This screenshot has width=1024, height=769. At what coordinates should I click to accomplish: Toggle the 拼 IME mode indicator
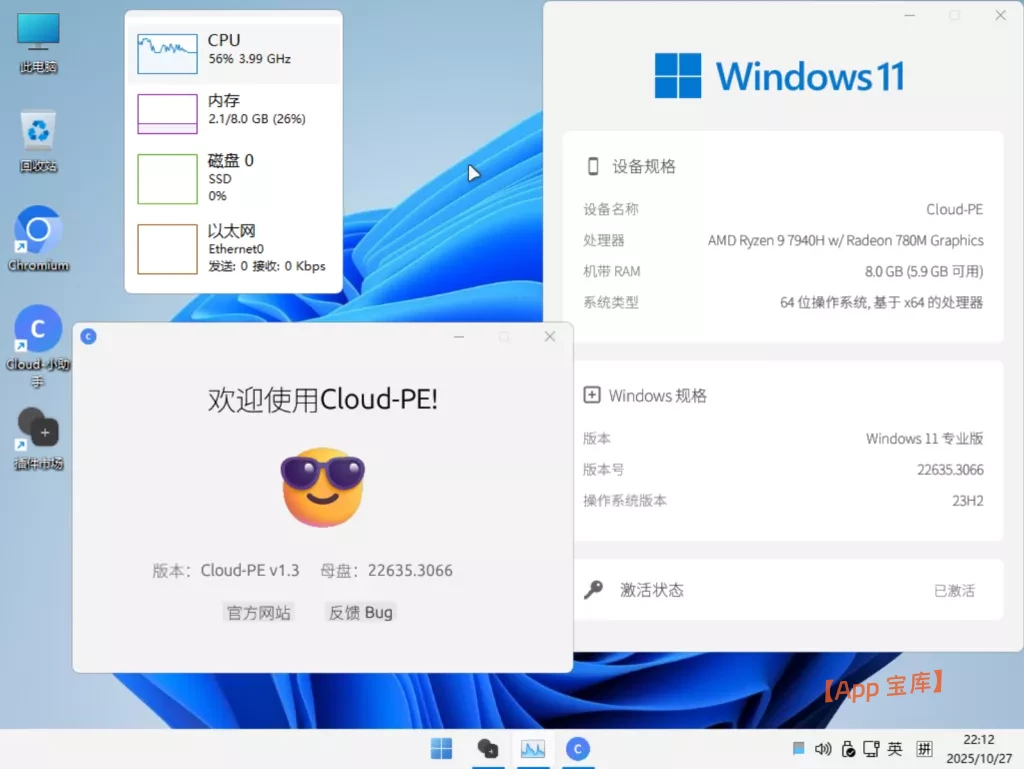[x=923, y=748]
